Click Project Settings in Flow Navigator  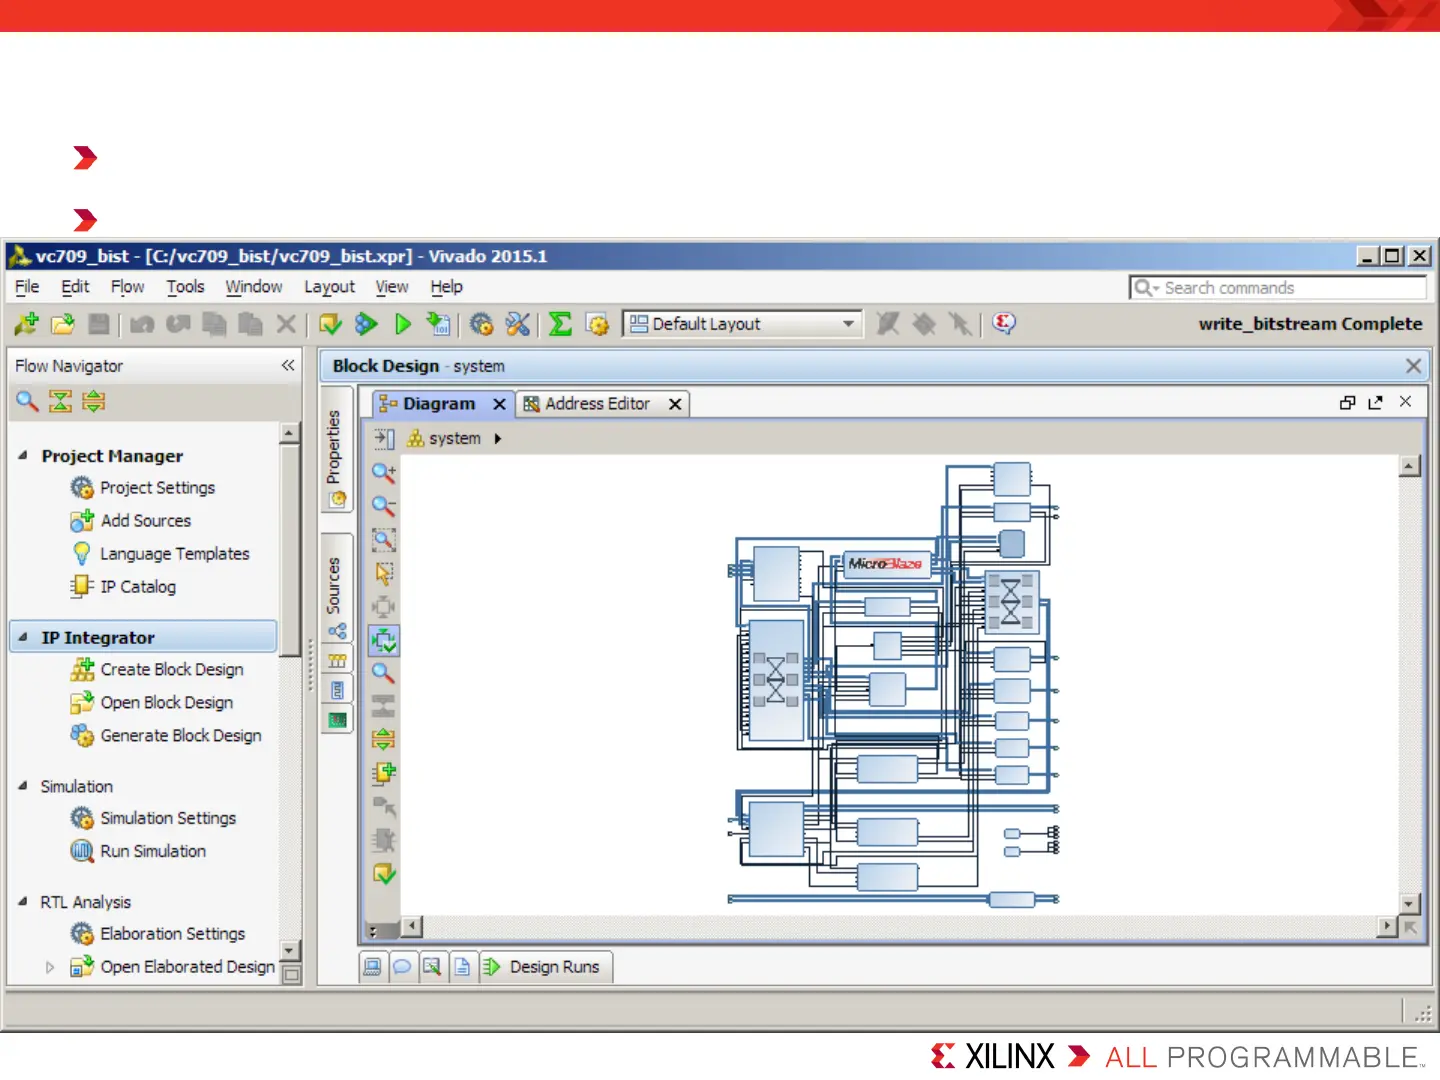(157, 488)
